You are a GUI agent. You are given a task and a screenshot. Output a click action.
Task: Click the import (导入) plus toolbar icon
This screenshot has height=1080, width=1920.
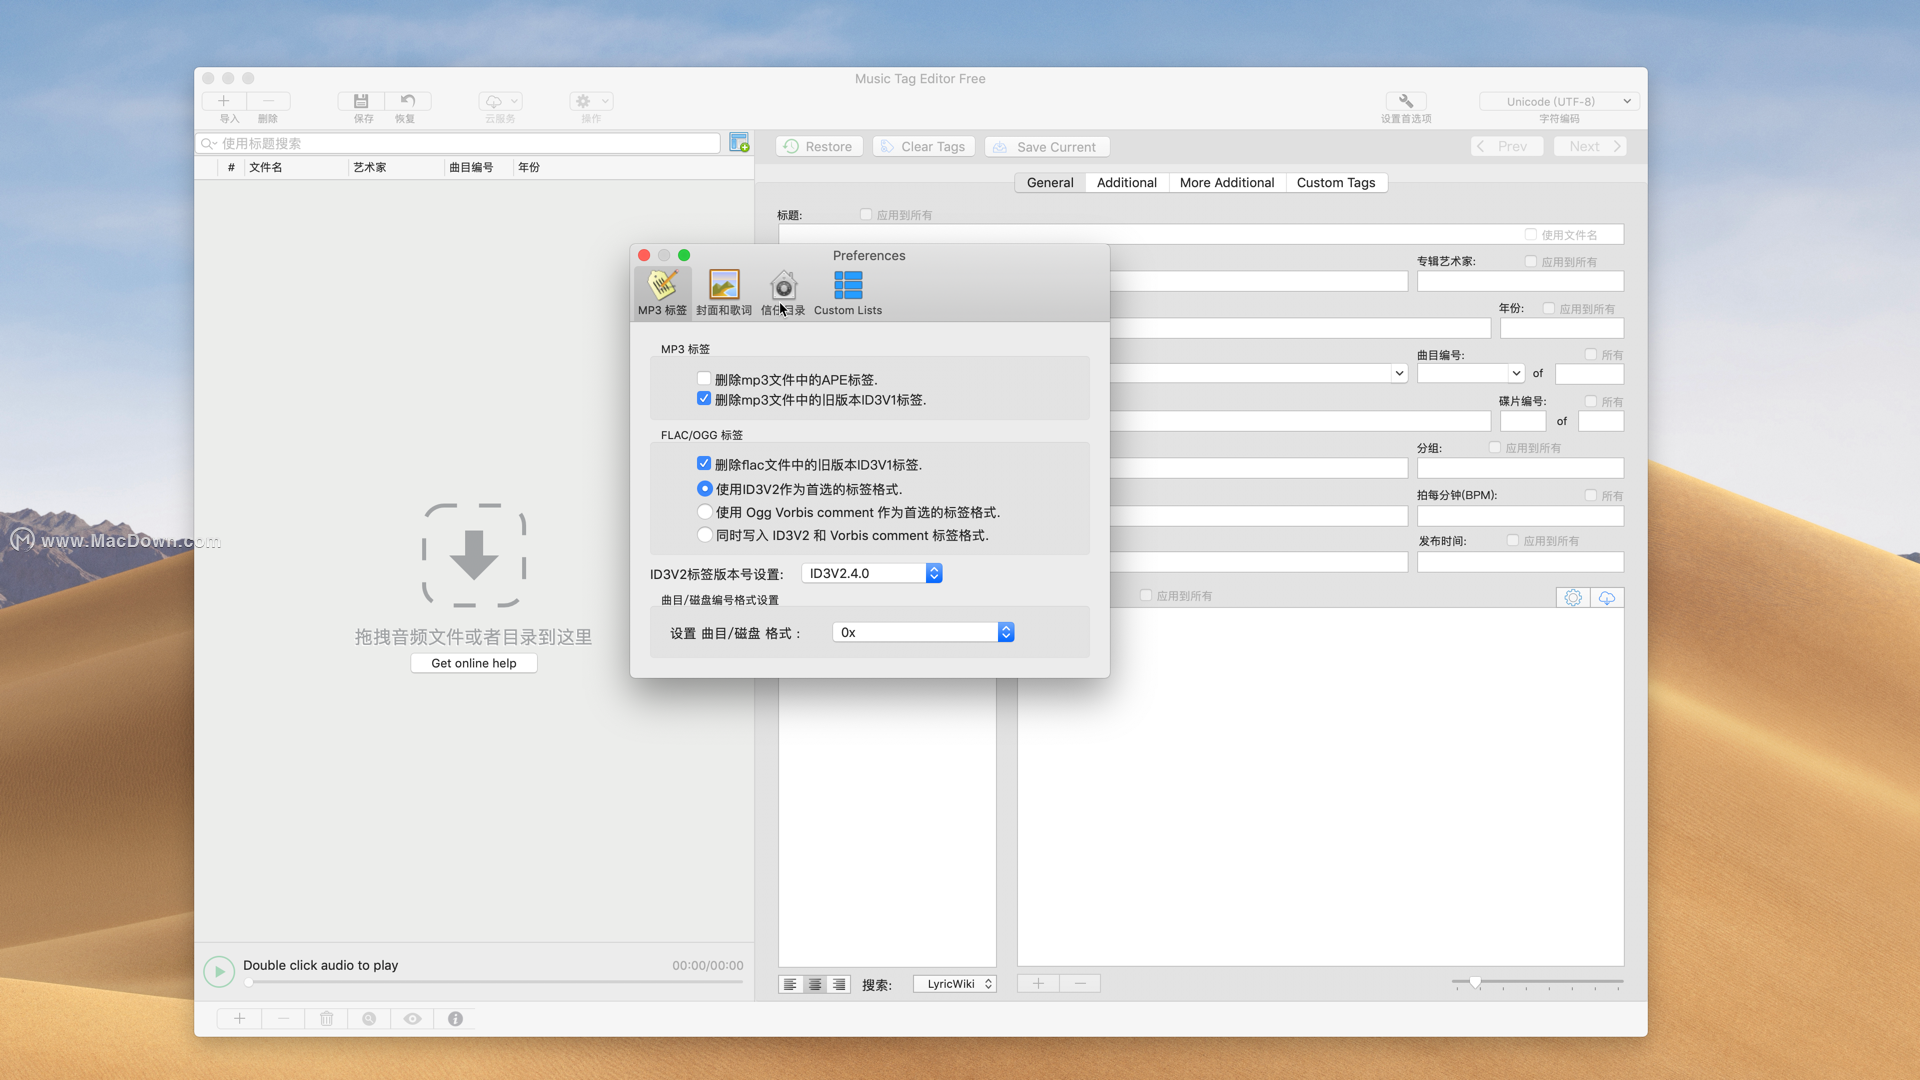(x=224, y=101)
